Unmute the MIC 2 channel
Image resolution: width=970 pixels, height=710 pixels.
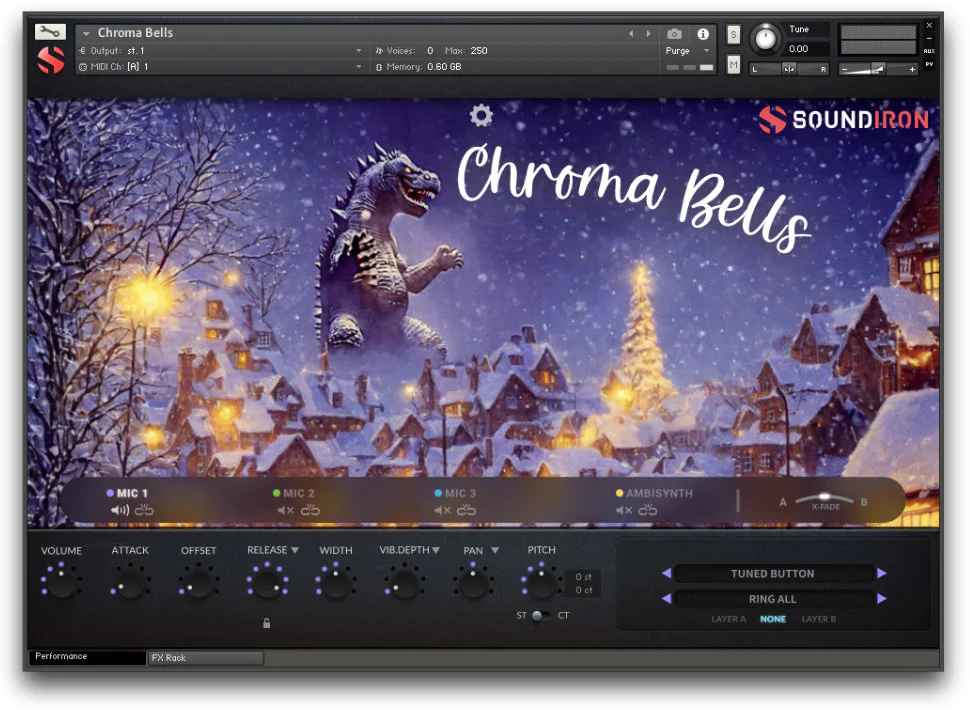pyautogui.click(x=283, y=510)
